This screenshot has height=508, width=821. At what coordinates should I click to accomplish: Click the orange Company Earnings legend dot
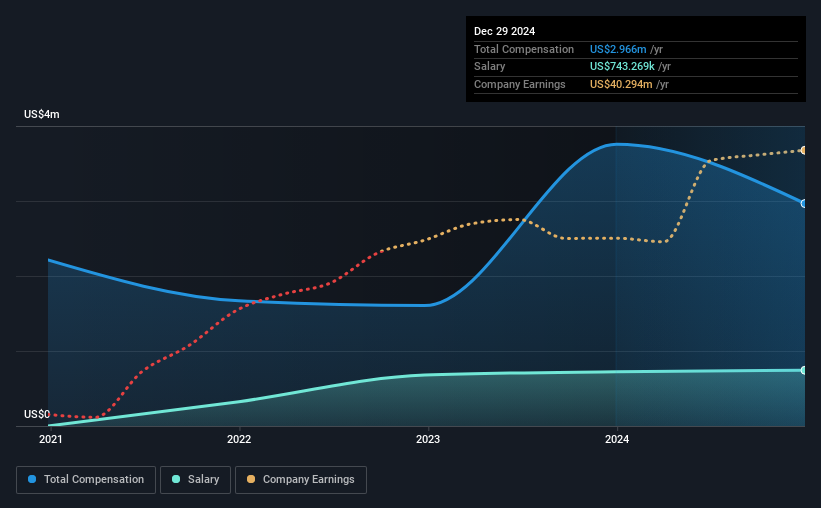coord(251,479)
